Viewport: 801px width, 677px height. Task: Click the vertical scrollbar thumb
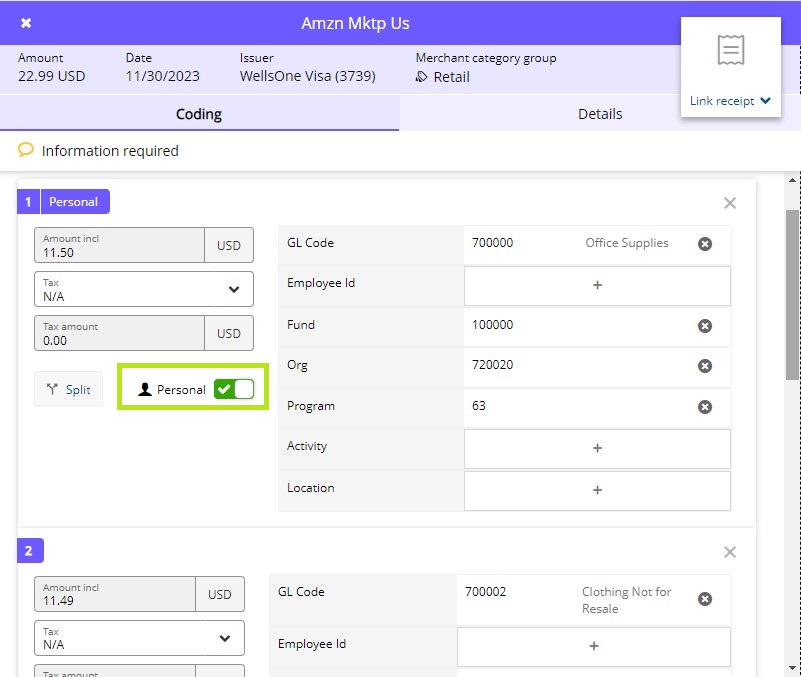[x=792, y=295]
